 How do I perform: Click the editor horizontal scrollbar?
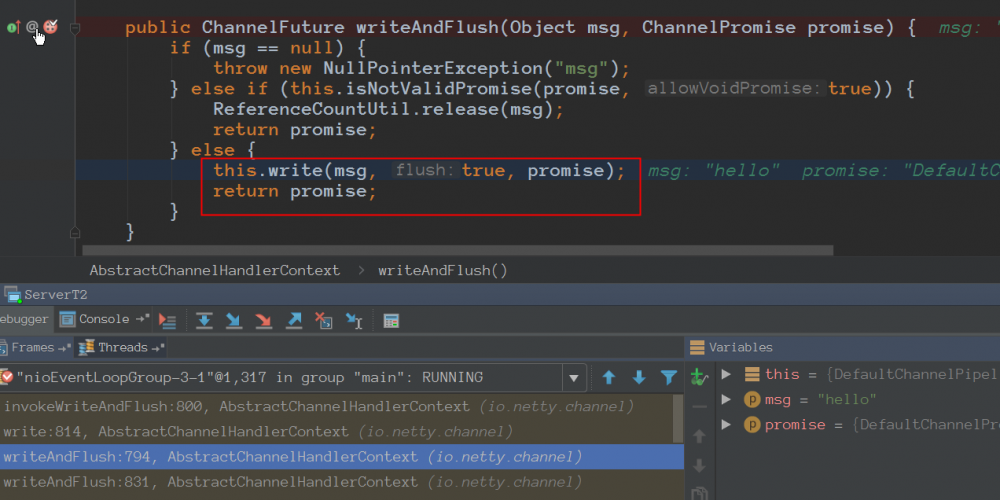(457, 251)
